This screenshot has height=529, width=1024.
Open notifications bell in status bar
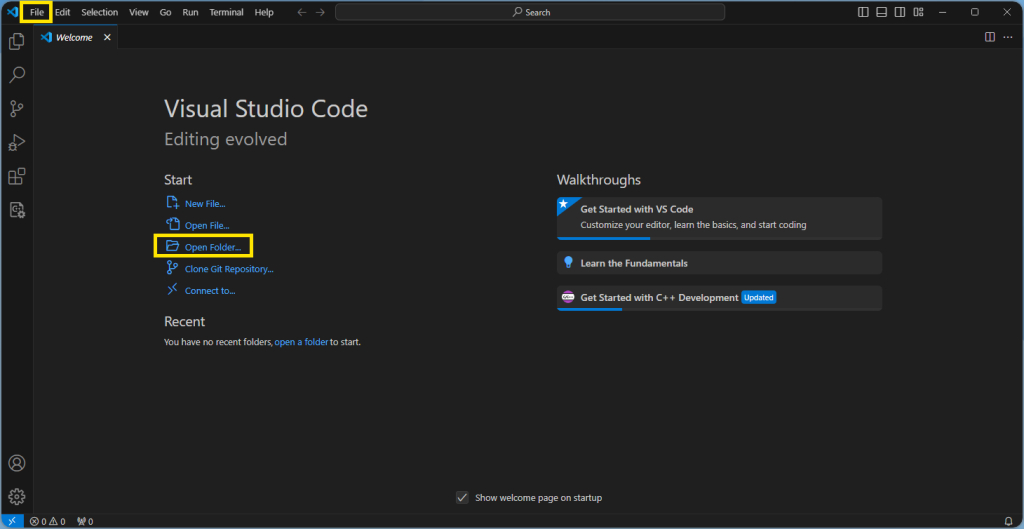click(1008, 521)
